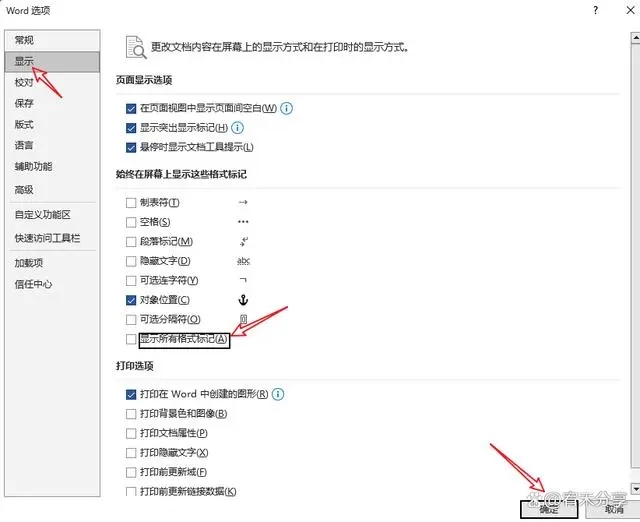
Task: Go to the 保存 options category
Action: (52, 103)
